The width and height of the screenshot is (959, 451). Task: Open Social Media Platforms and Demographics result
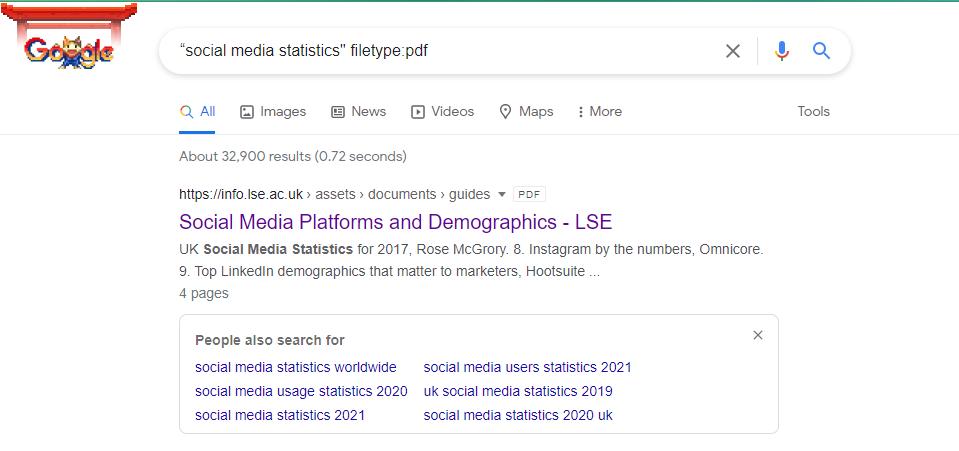pos(395,222)
